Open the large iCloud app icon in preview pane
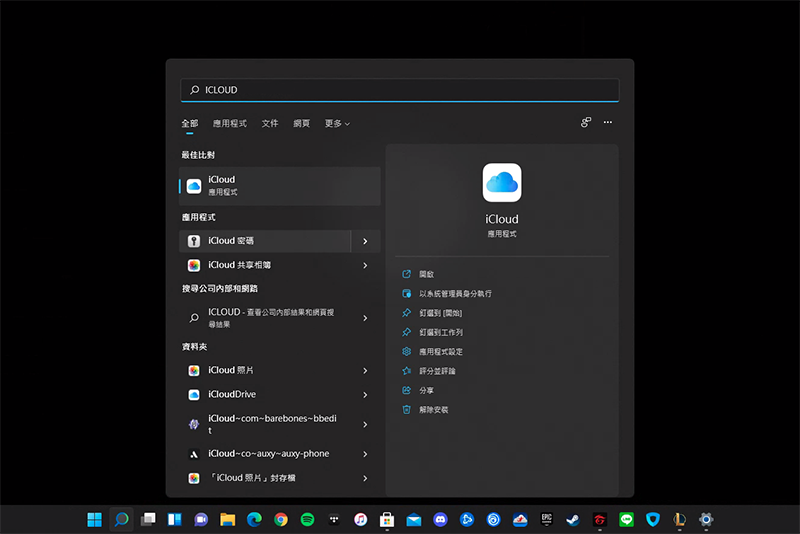Image resolution: width=800 pixels, height=534 pixels. click(x=502, y=183)
